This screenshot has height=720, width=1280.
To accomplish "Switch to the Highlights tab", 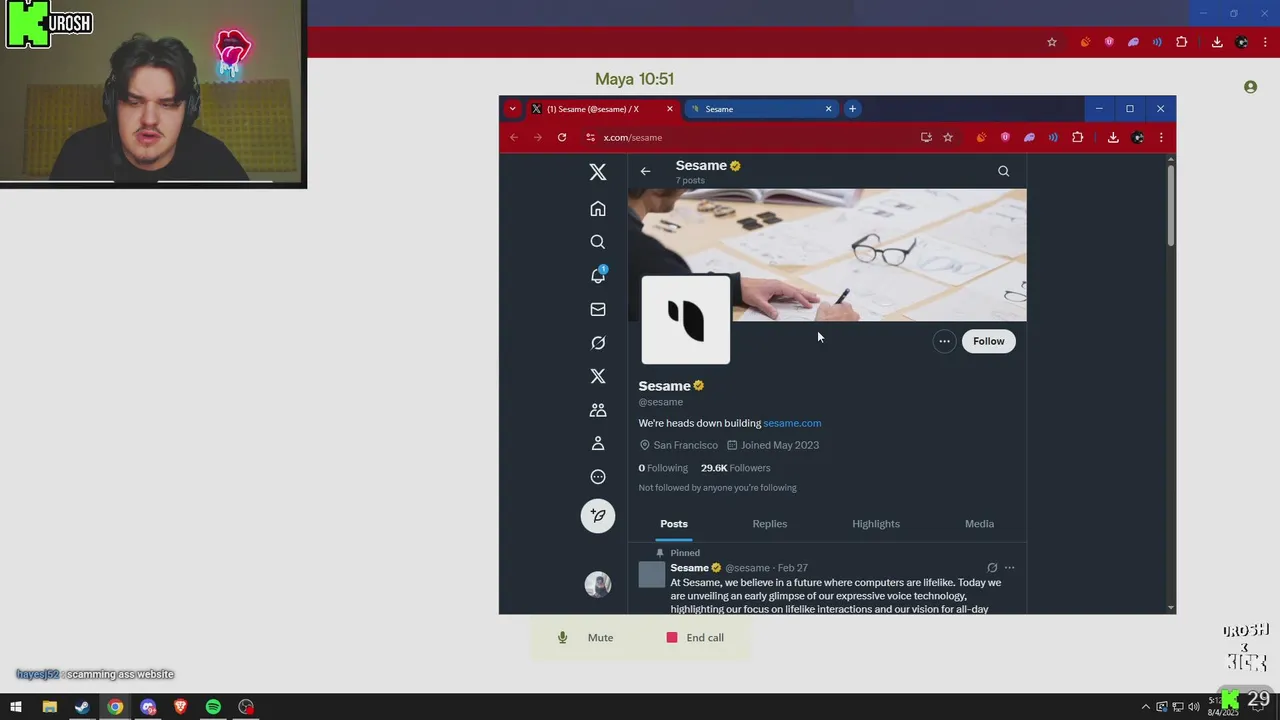I will coord(876,524).
